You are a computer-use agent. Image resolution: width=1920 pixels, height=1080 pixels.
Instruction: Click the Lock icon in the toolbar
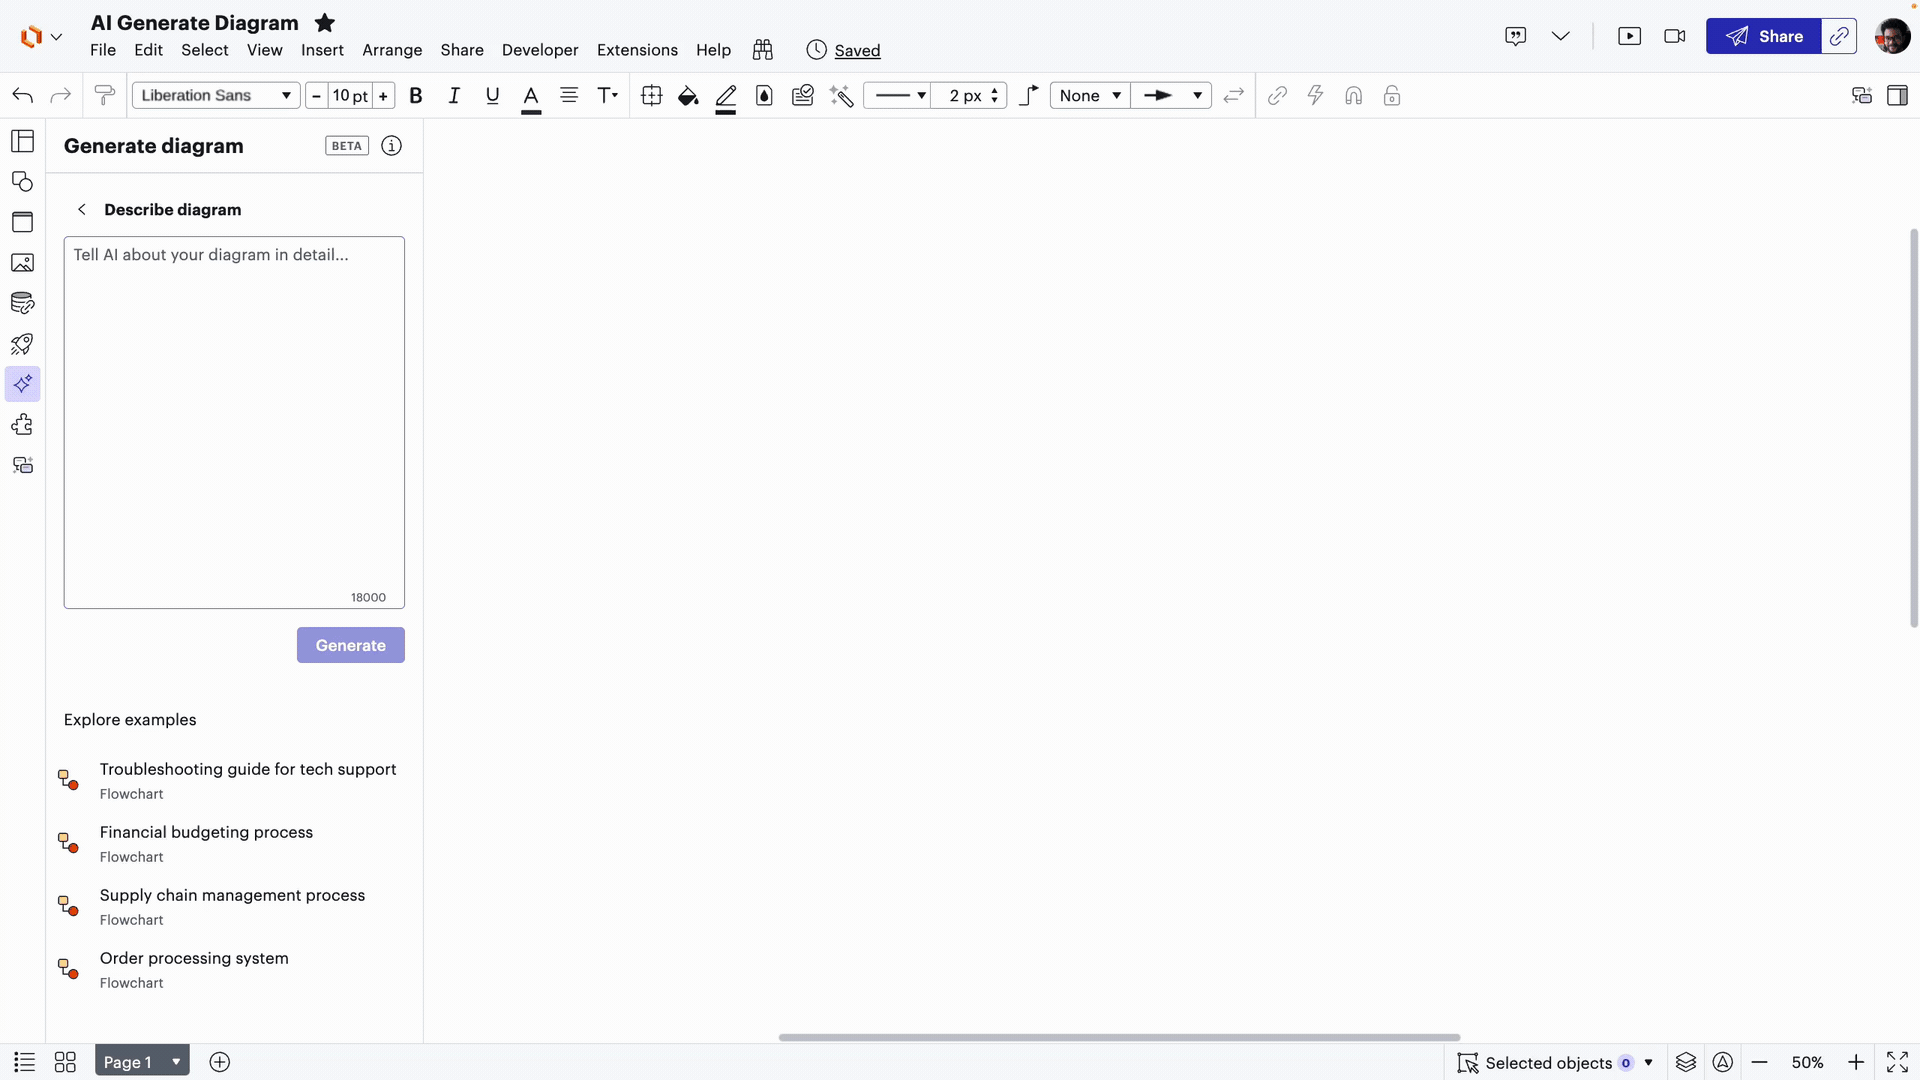pos(1391,95)
